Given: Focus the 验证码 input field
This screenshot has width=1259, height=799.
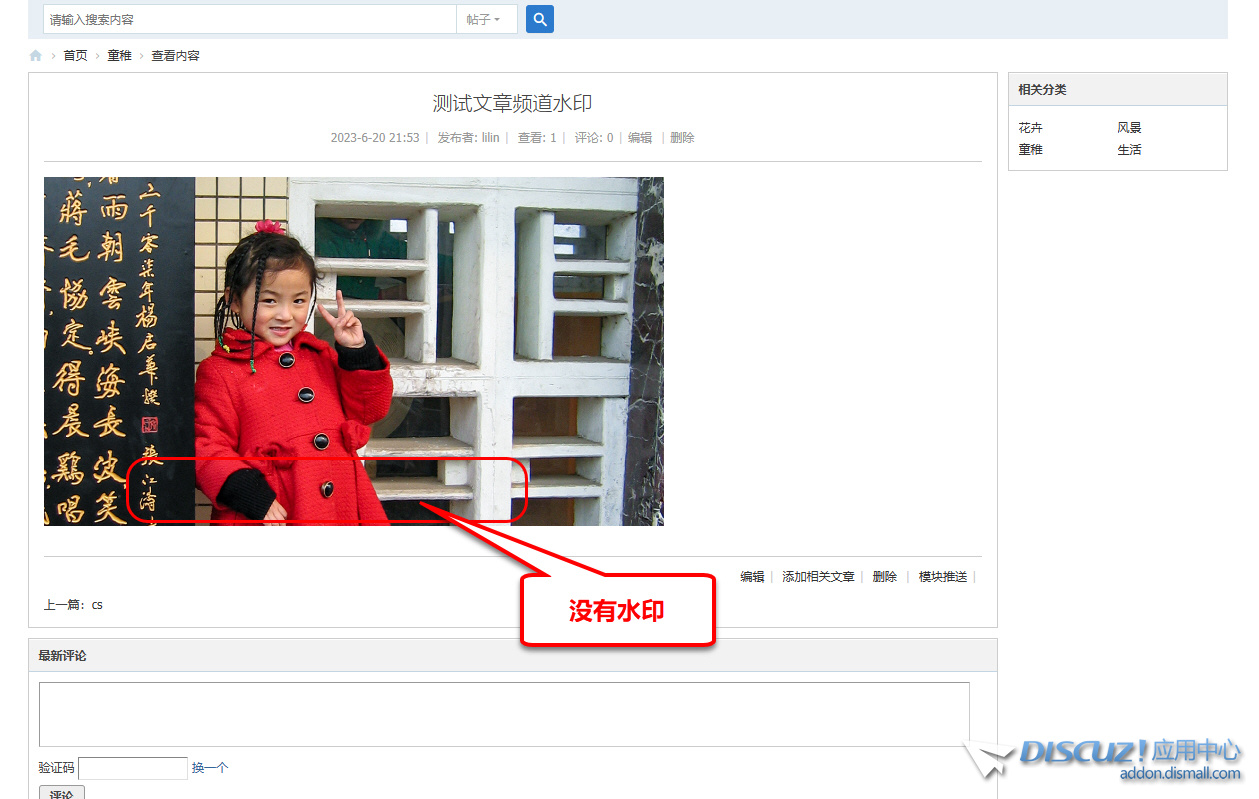Looking at the screenshot, I should tap(133, 768).
